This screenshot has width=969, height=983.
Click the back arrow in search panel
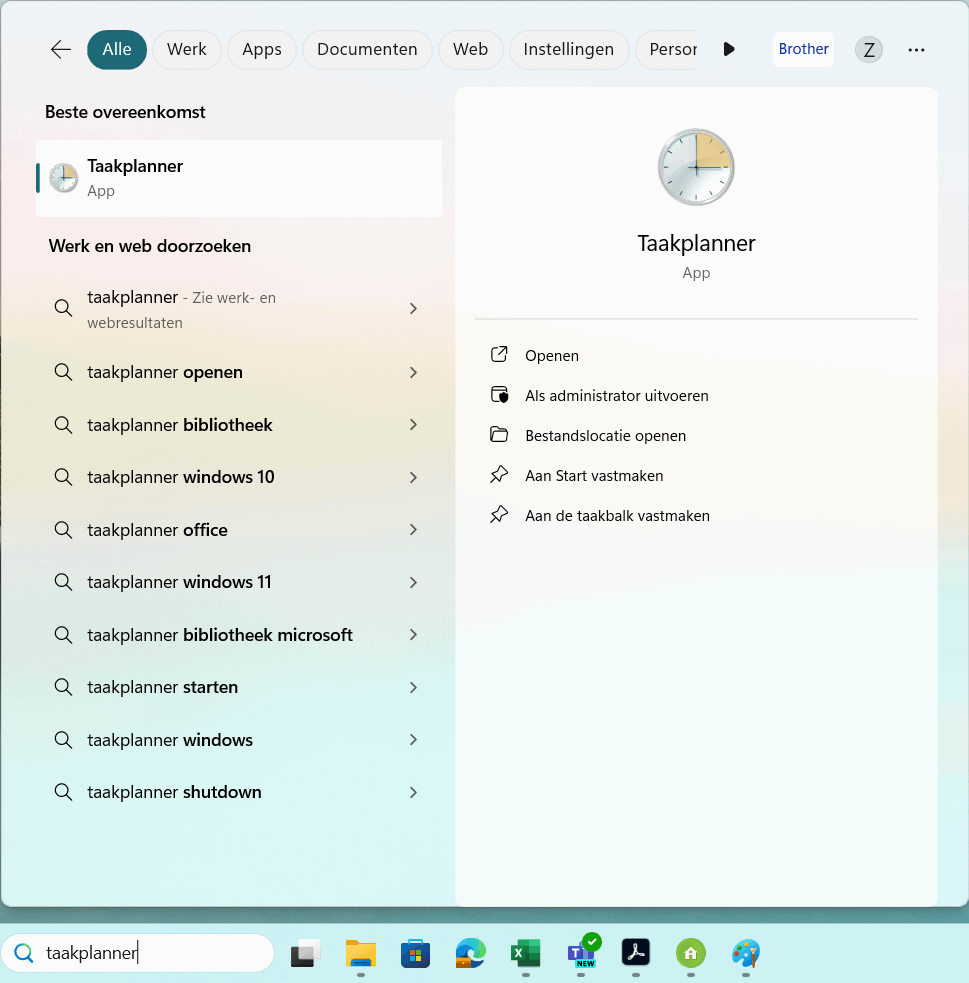[x=61, y=50]
